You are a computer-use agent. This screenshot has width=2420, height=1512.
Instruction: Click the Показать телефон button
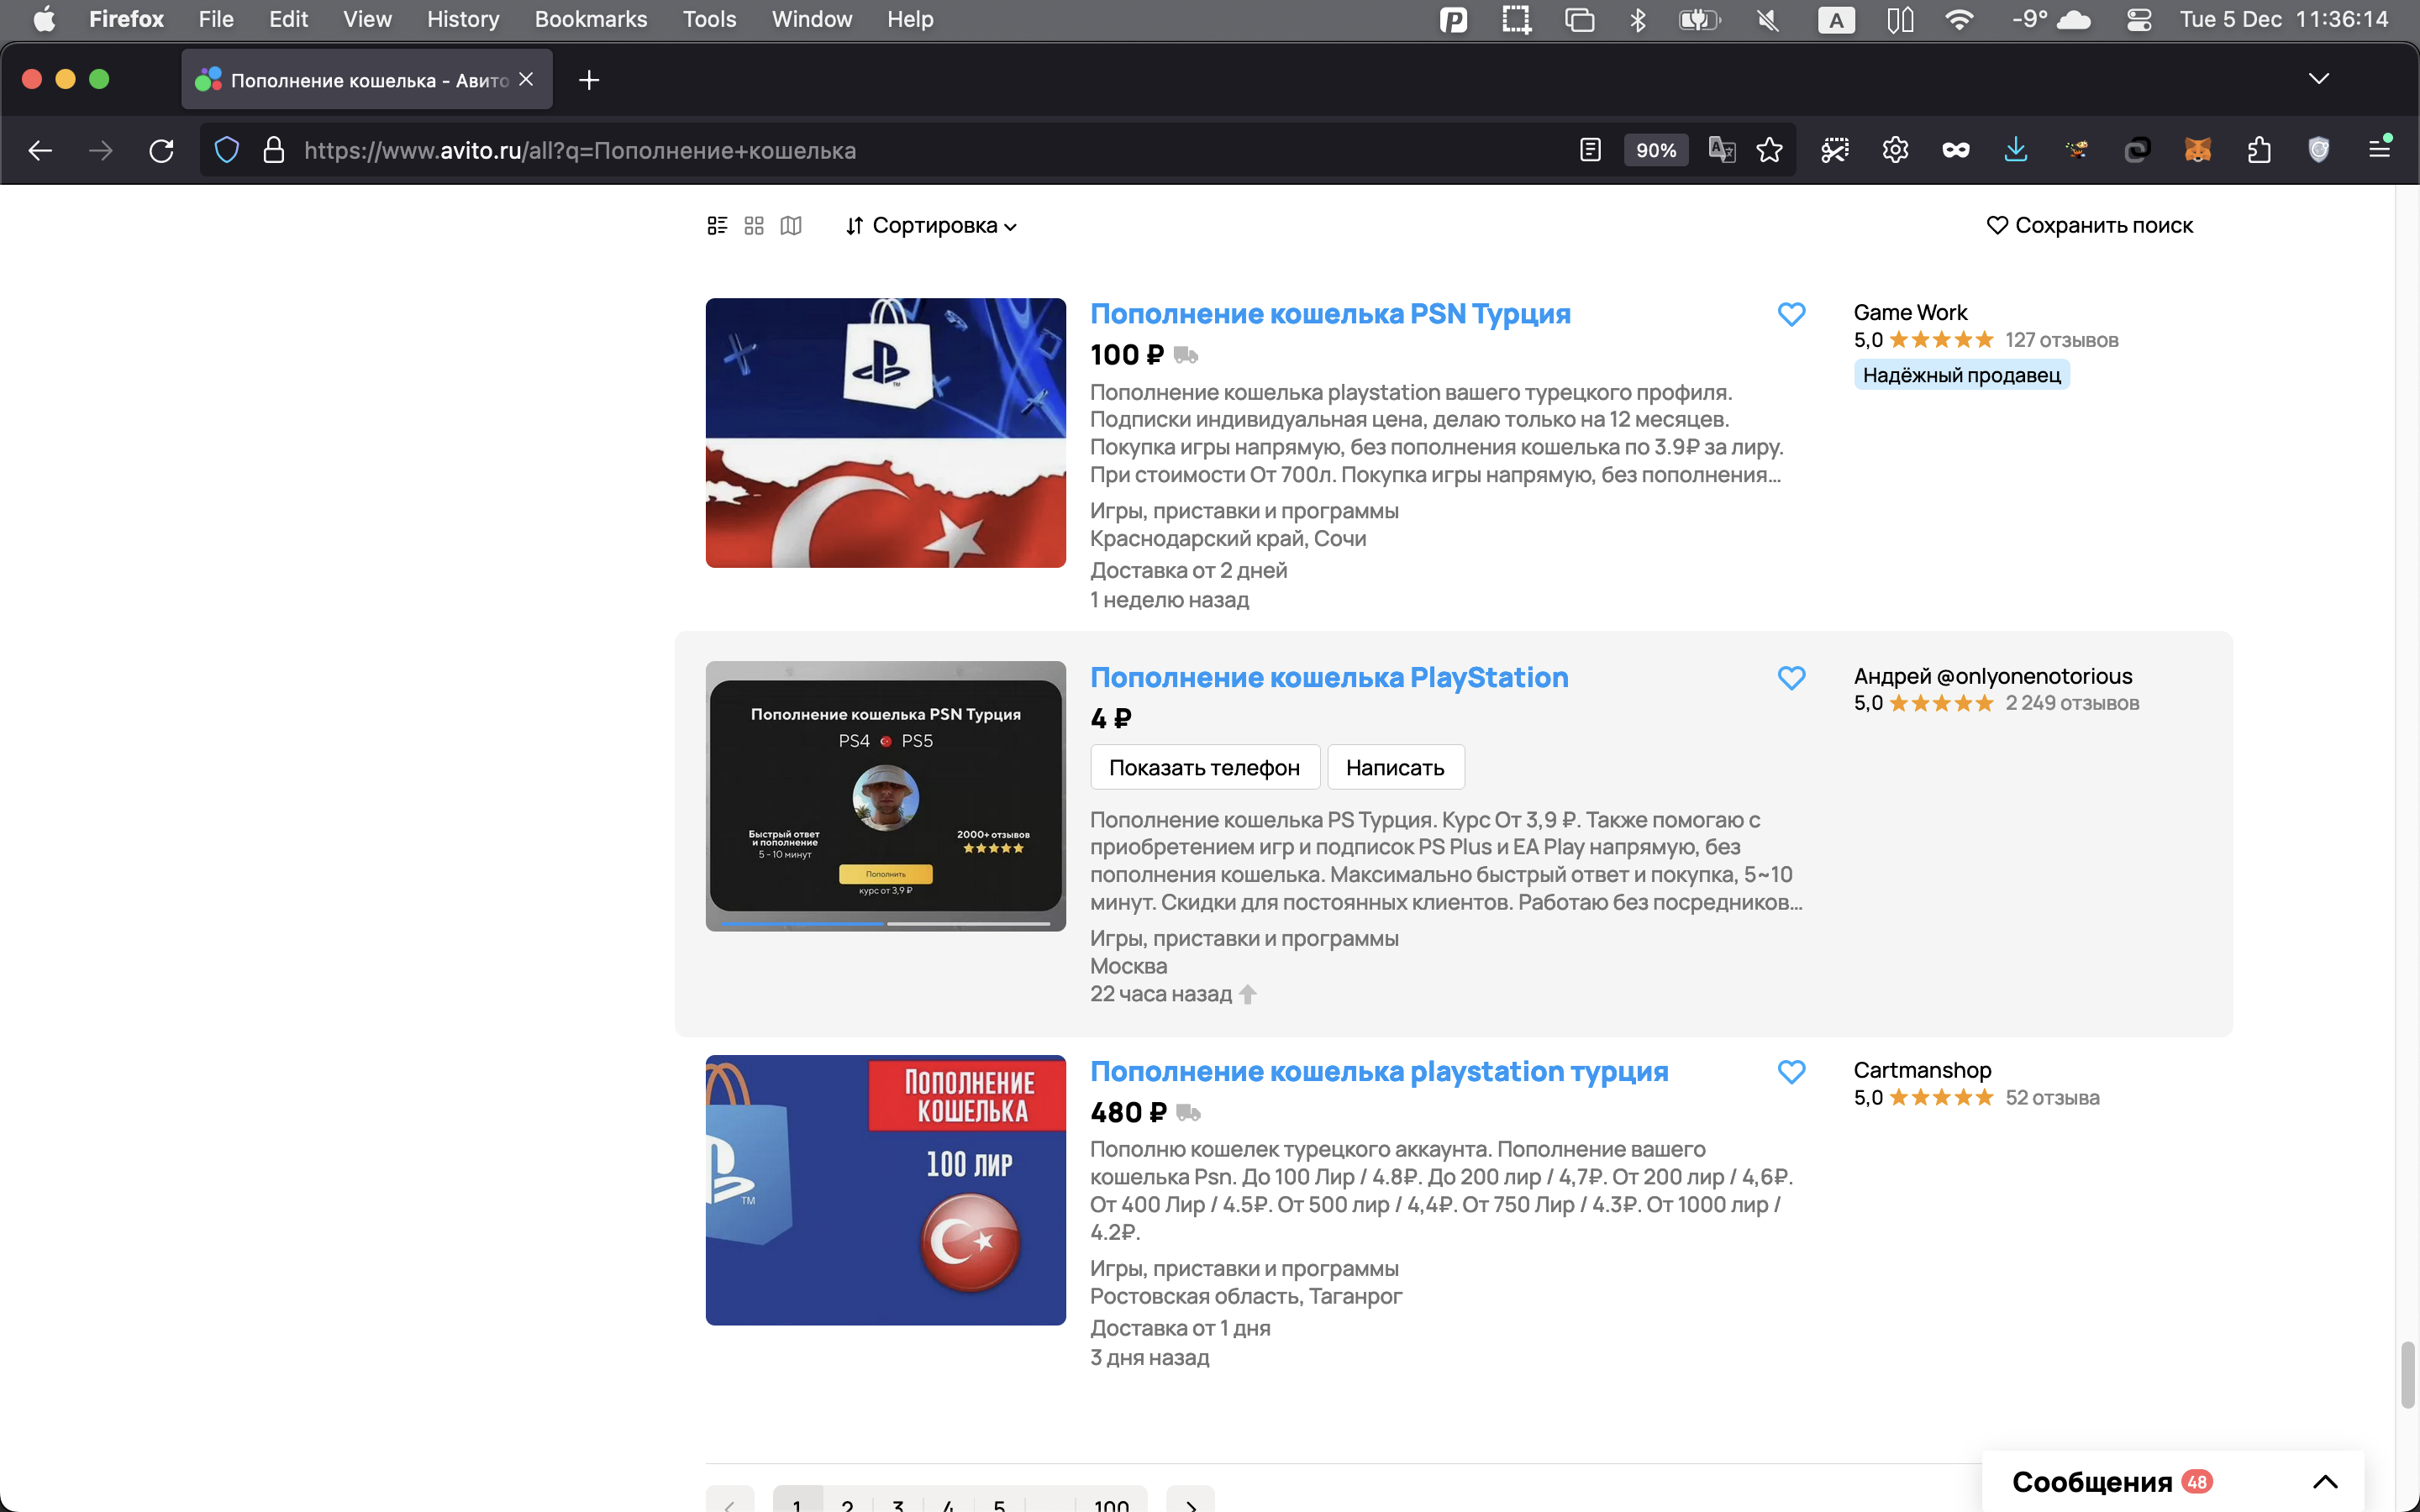coord(1204,767)
